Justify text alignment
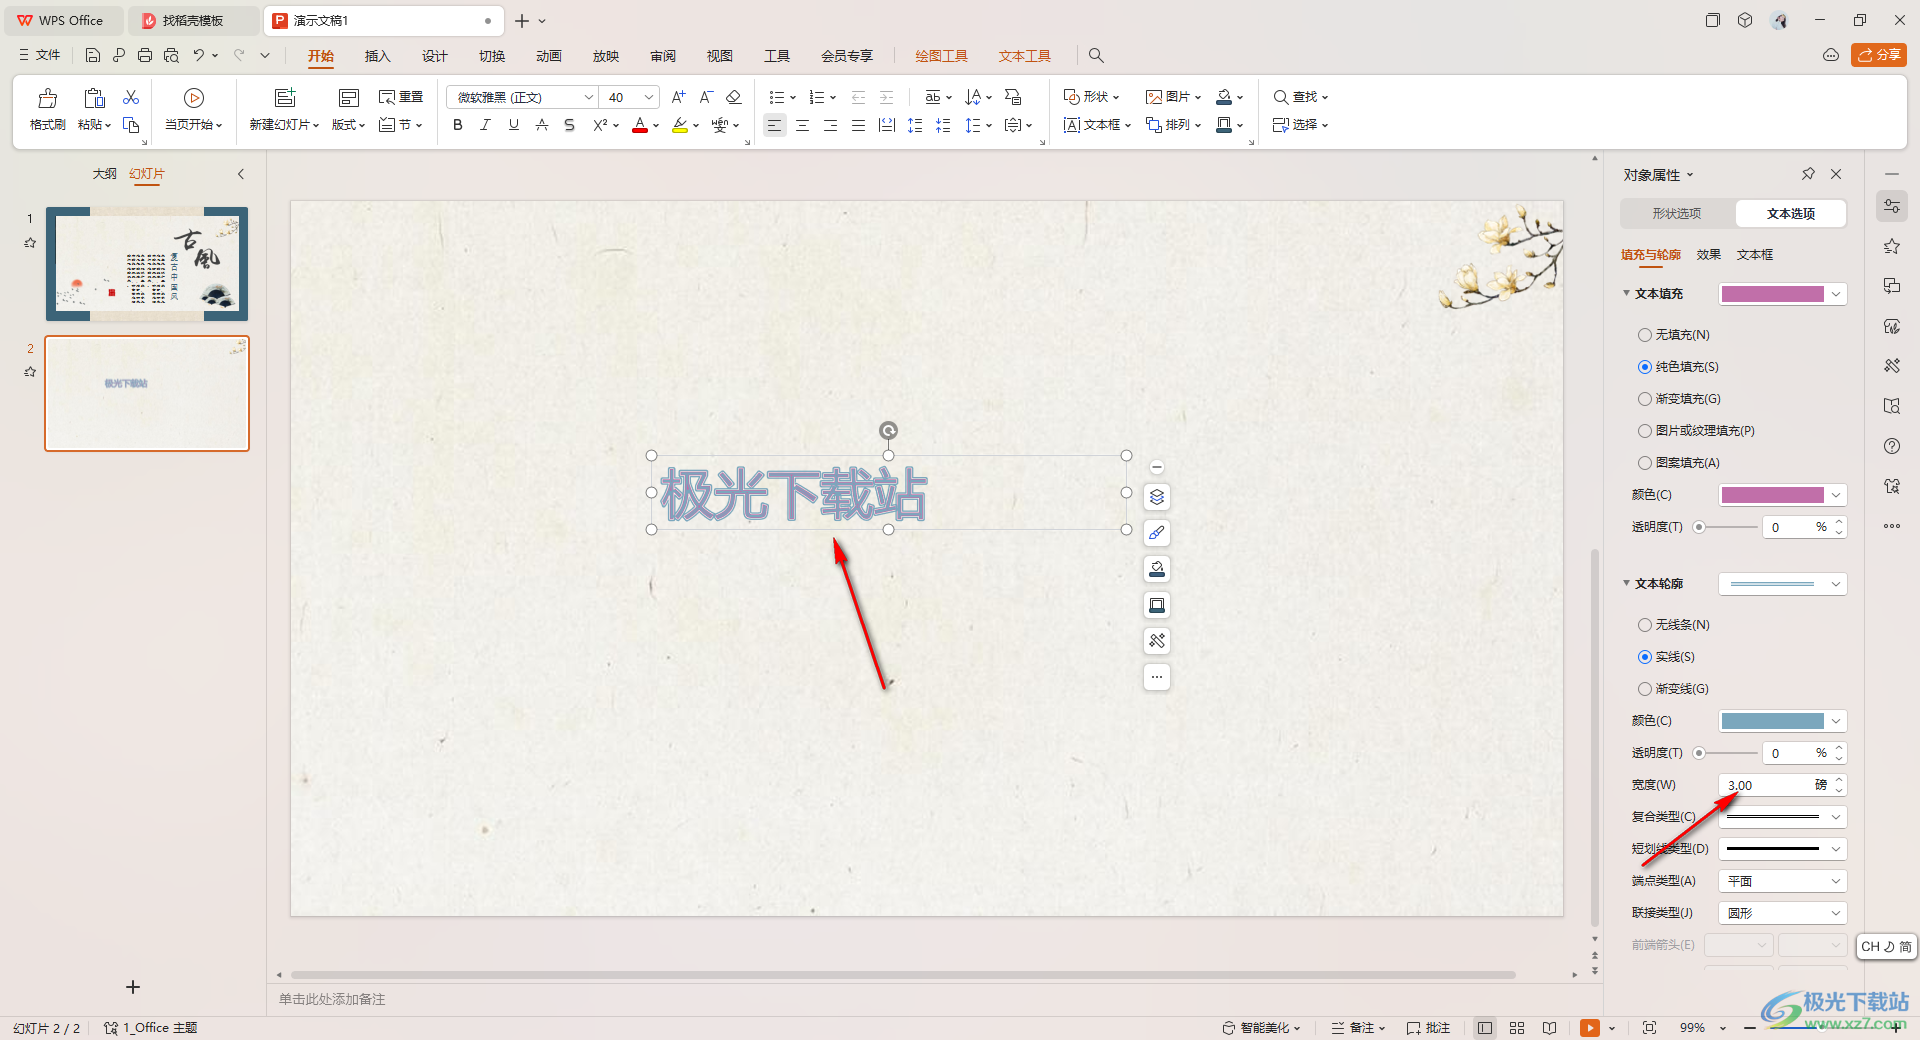 click(x=858, y=125)
